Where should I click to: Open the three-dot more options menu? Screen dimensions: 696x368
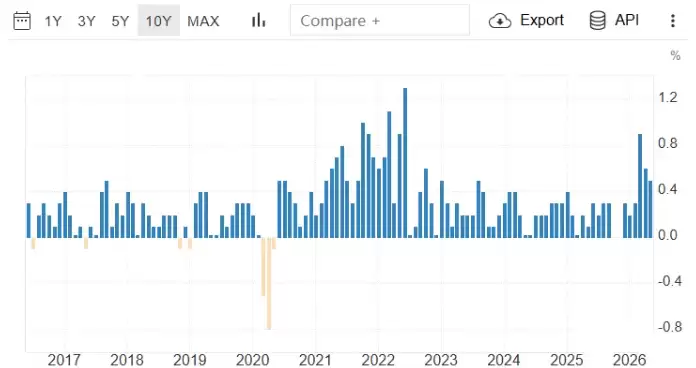coord(673,21)
